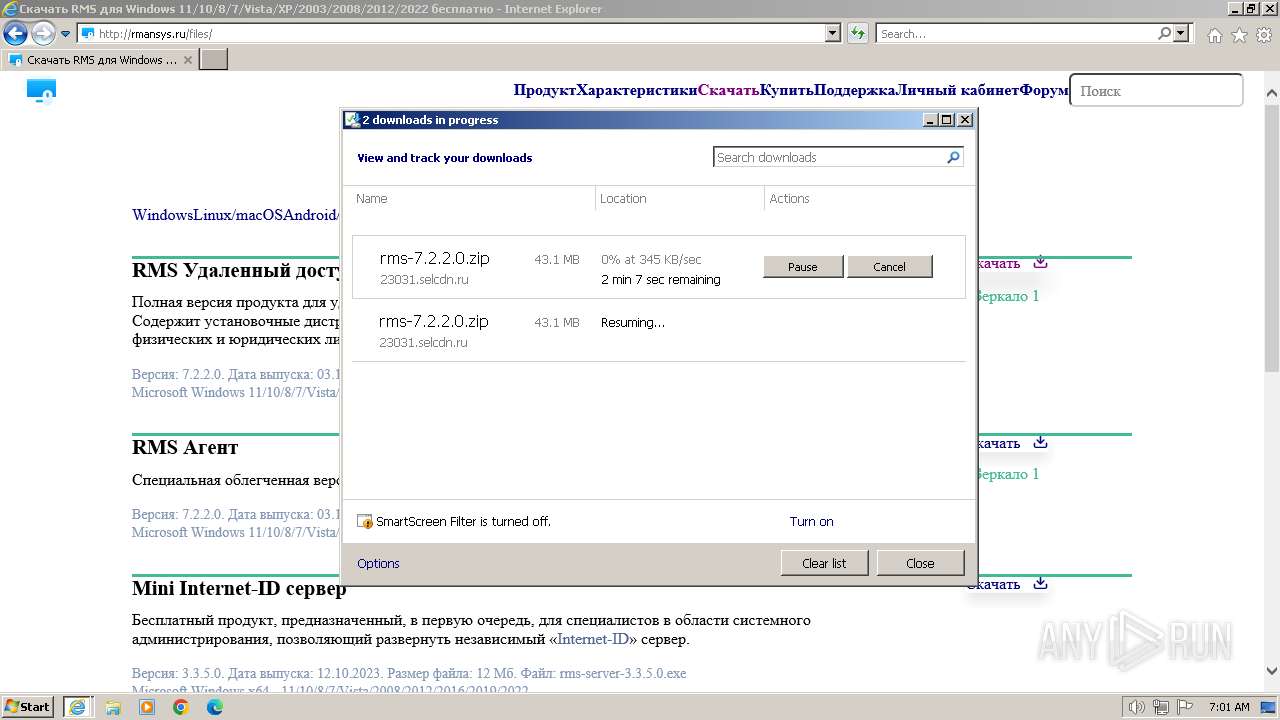Open the Купить menu link
1280x720 pixels.
click(x=787, y=90)
